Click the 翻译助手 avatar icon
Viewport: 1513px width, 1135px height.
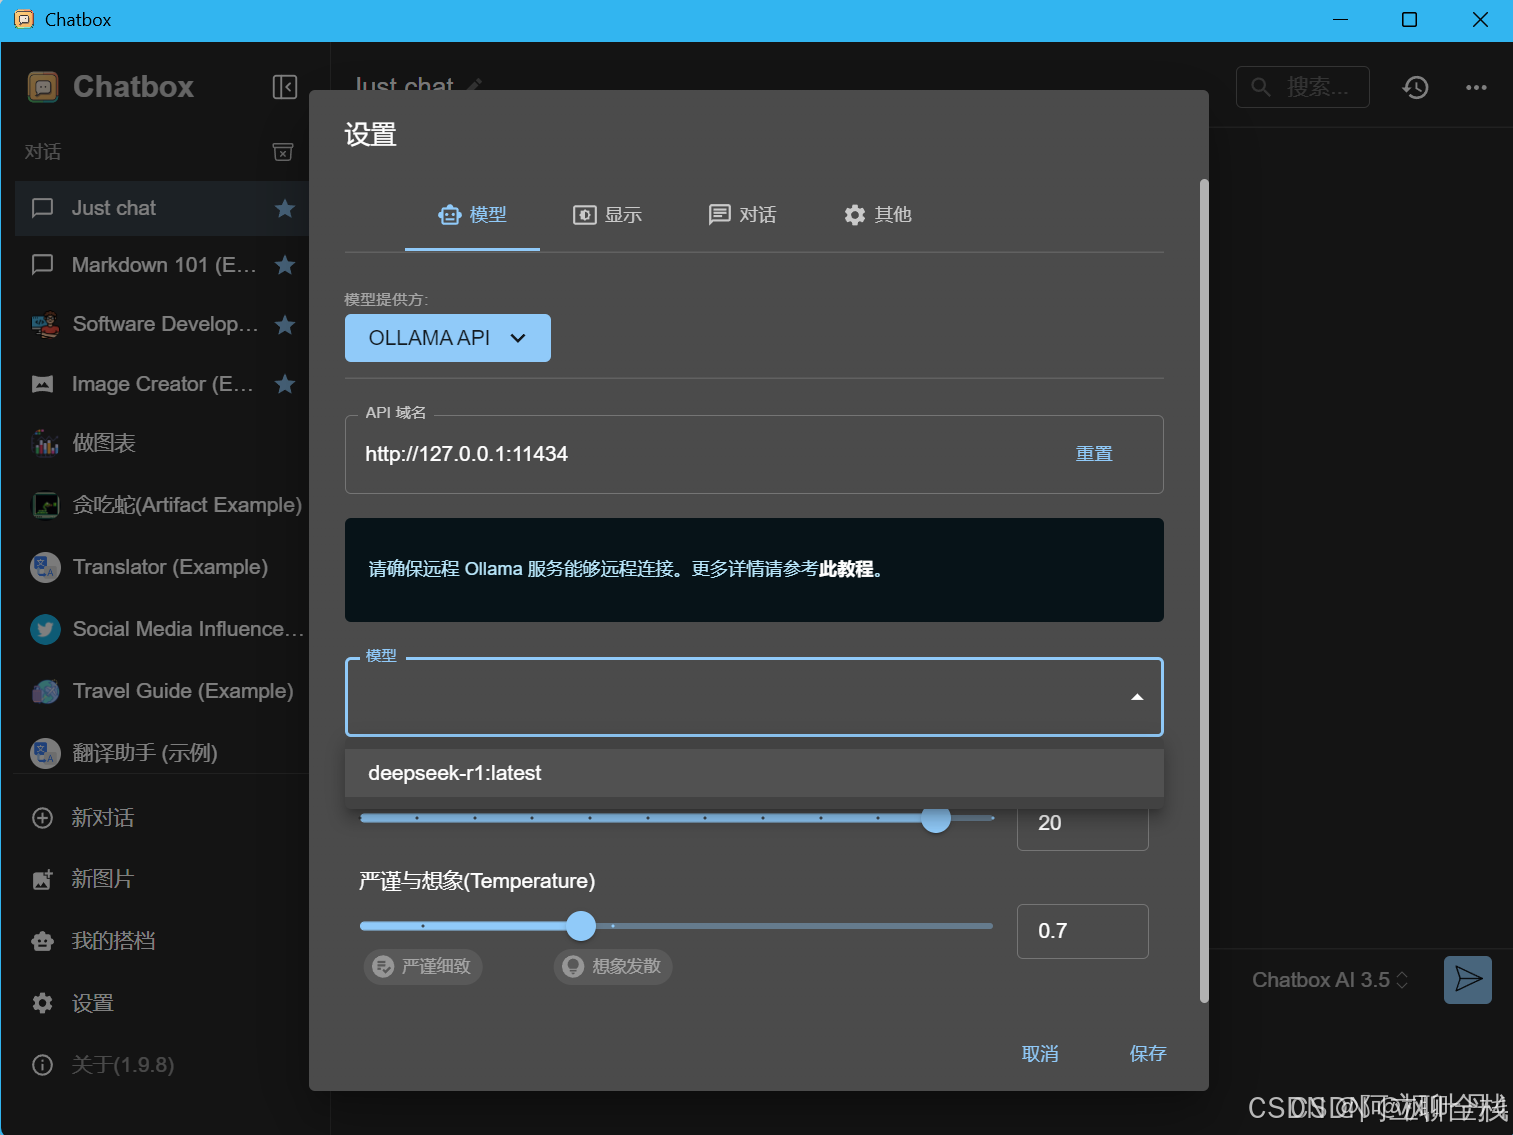pos(45,753)
